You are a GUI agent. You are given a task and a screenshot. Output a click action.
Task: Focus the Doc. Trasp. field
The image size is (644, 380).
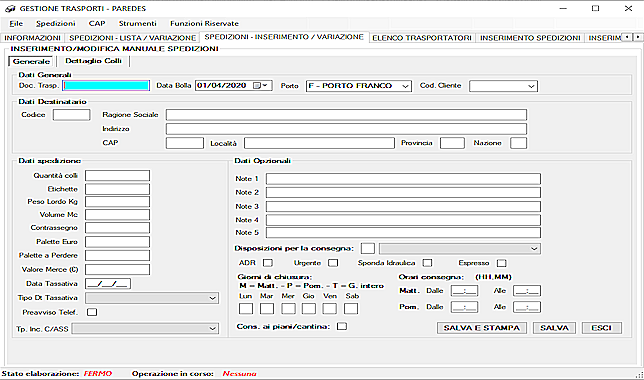tap(106, 85)
